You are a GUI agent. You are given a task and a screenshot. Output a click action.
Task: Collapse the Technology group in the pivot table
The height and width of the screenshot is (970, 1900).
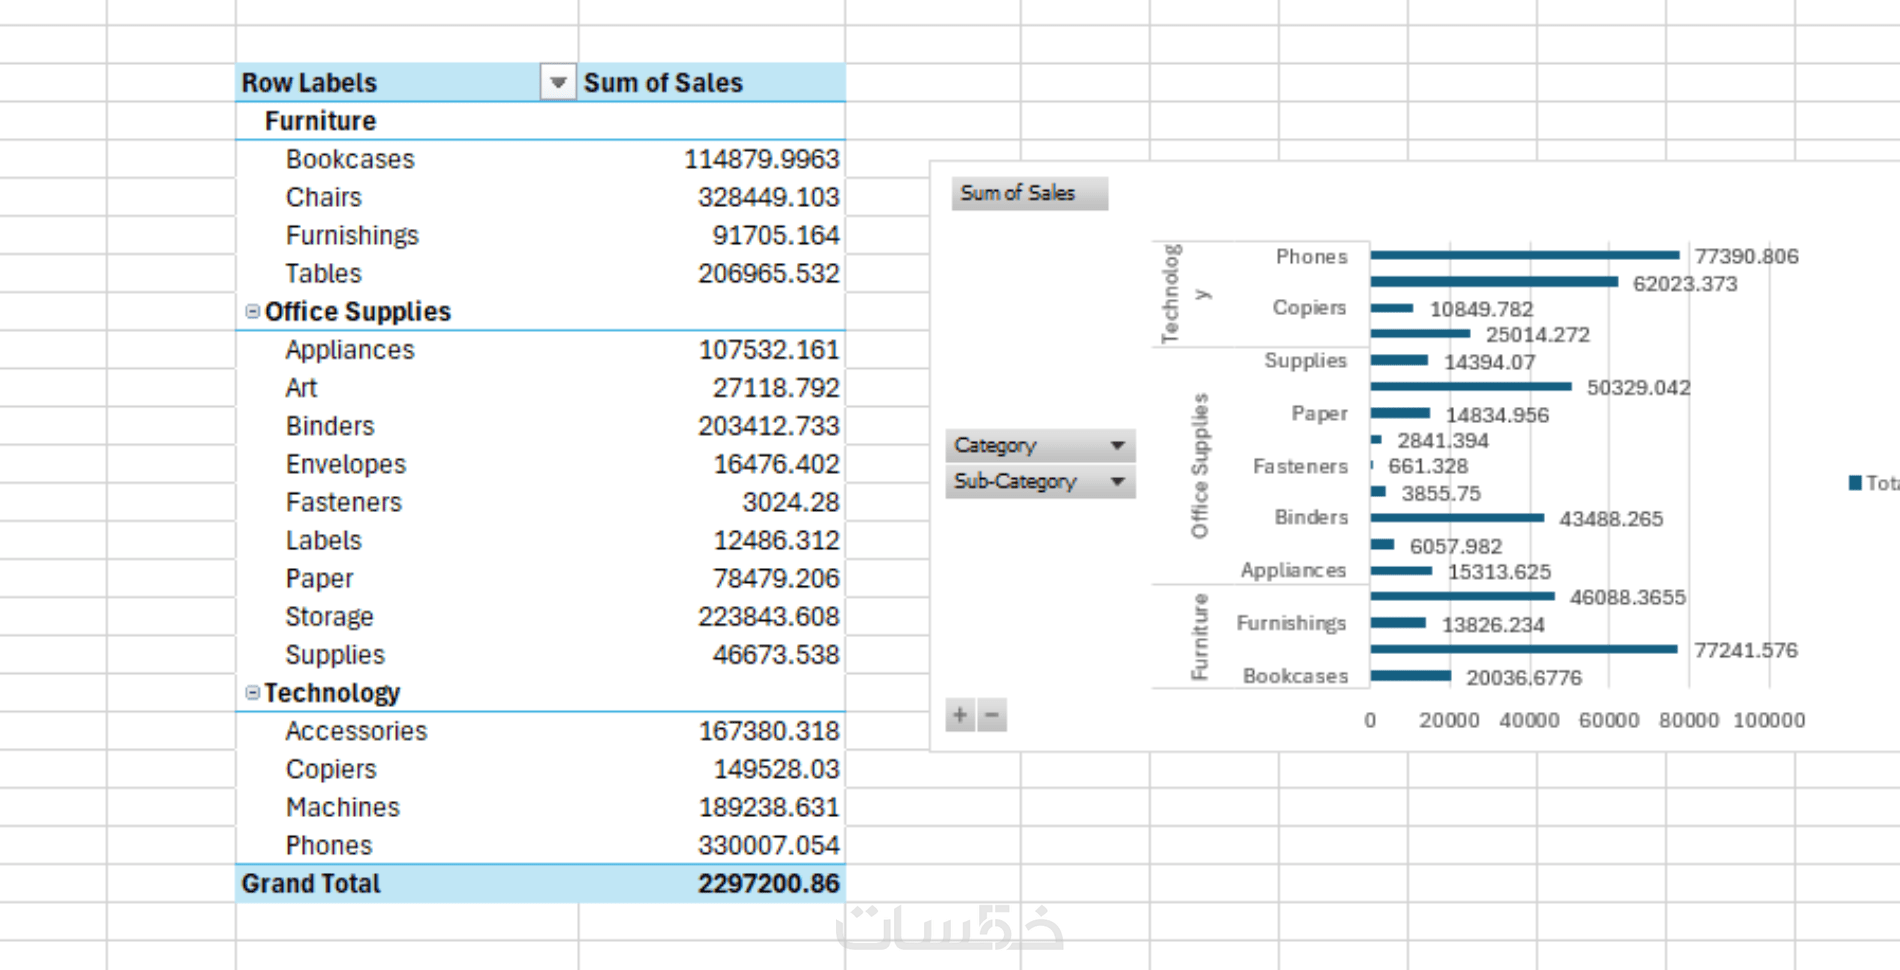(253, 693)
